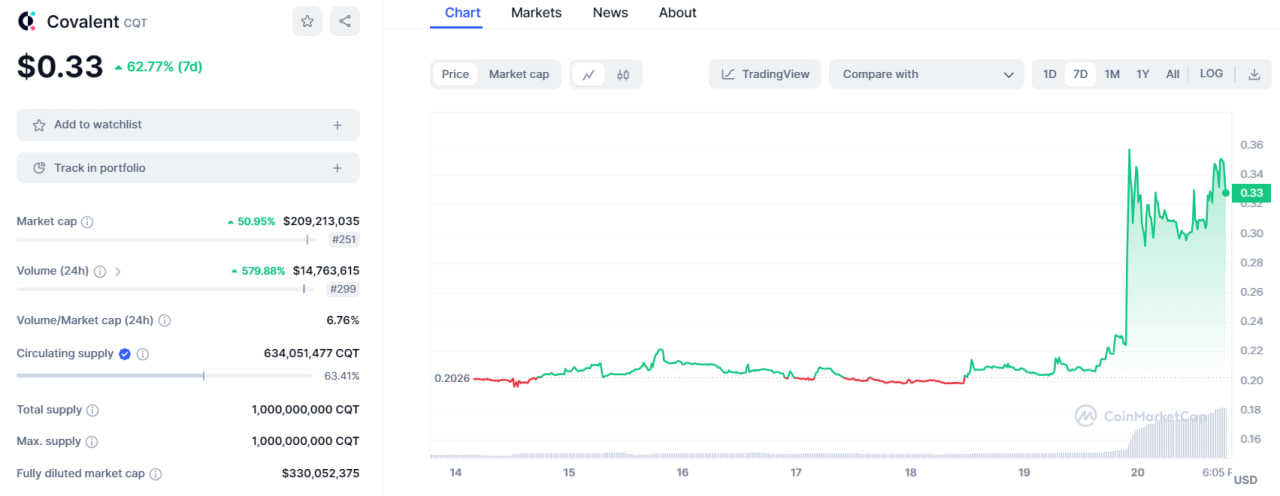Viewport: 1280px width, 496px height.
Task: Download chart data icon
Action: tap(1254, 74)
